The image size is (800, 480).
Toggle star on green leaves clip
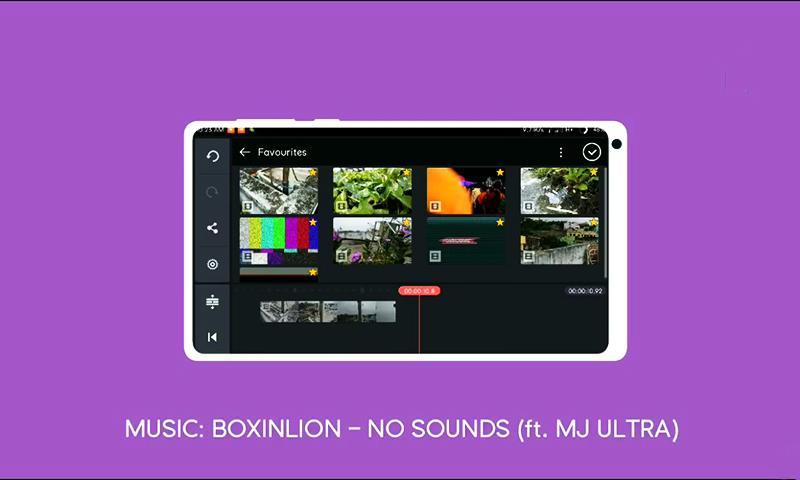click(x=407, y=172)
